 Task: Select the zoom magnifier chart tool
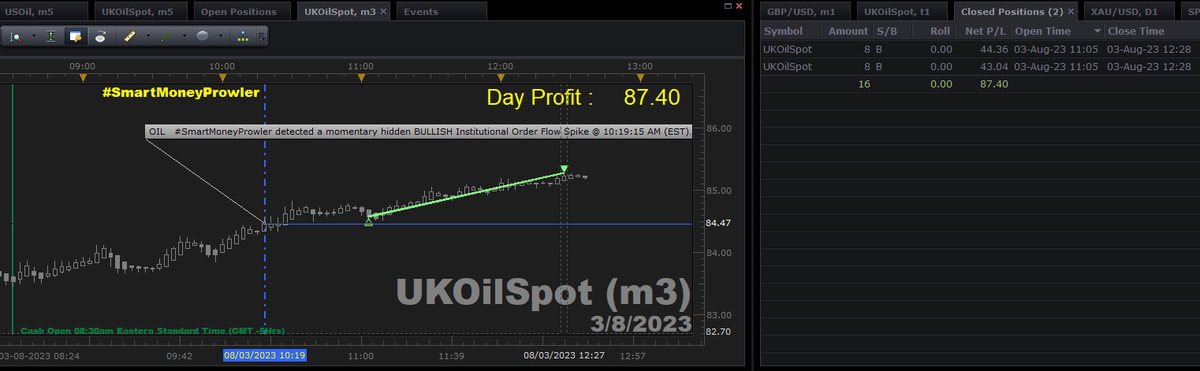[x=16, y=37]
